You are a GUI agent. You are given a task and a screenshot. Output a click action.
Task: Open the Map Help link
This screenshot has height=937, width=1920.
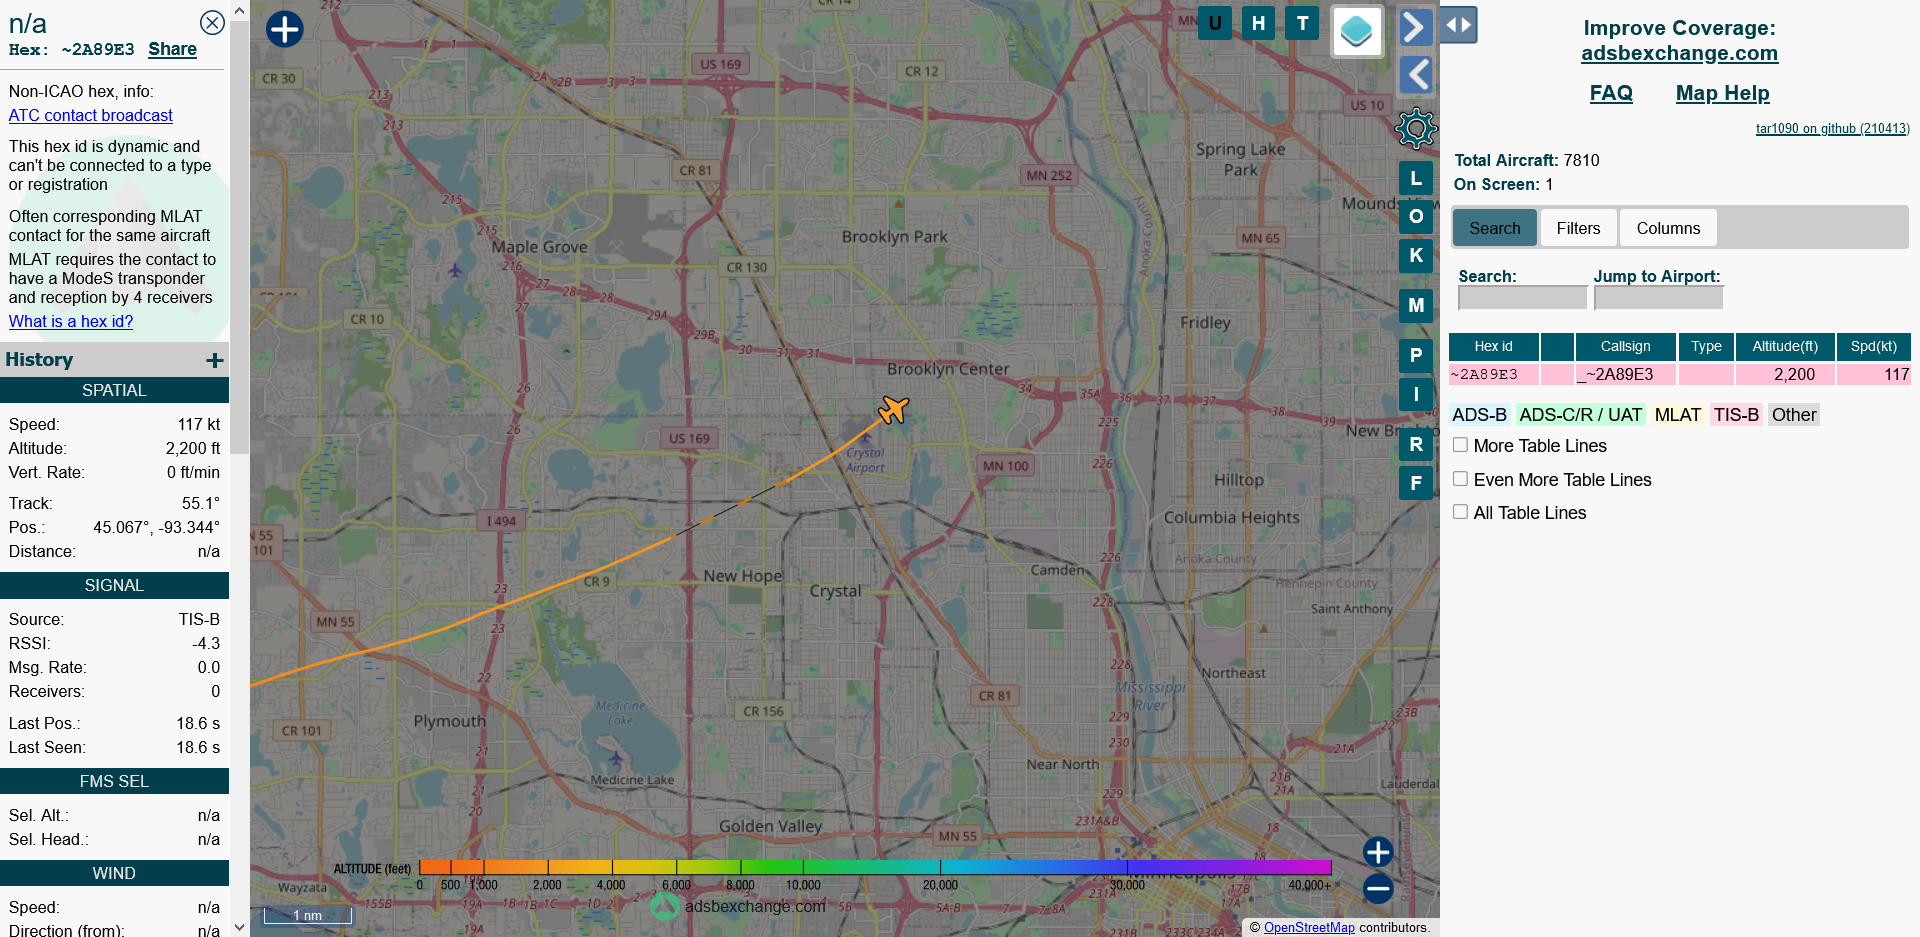pyautogui.click(x=1722, y=93)
